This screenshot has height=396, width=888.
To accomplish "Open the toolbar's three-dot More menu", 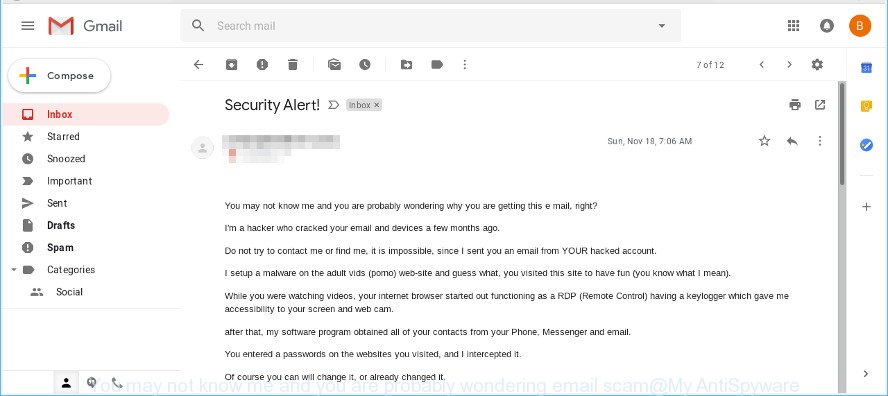I will pos(465,65).
